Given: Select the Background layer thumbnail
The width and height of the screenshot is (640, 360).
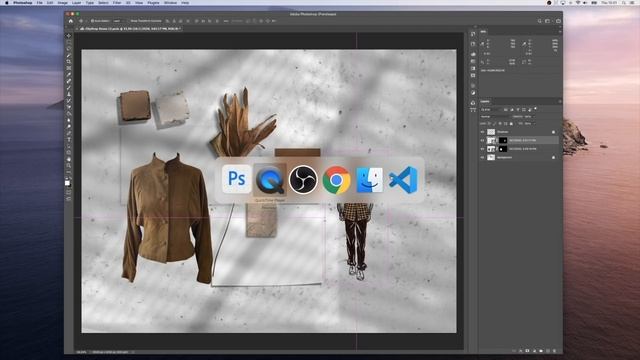Looking at the screenshot, I should (491, 157).
